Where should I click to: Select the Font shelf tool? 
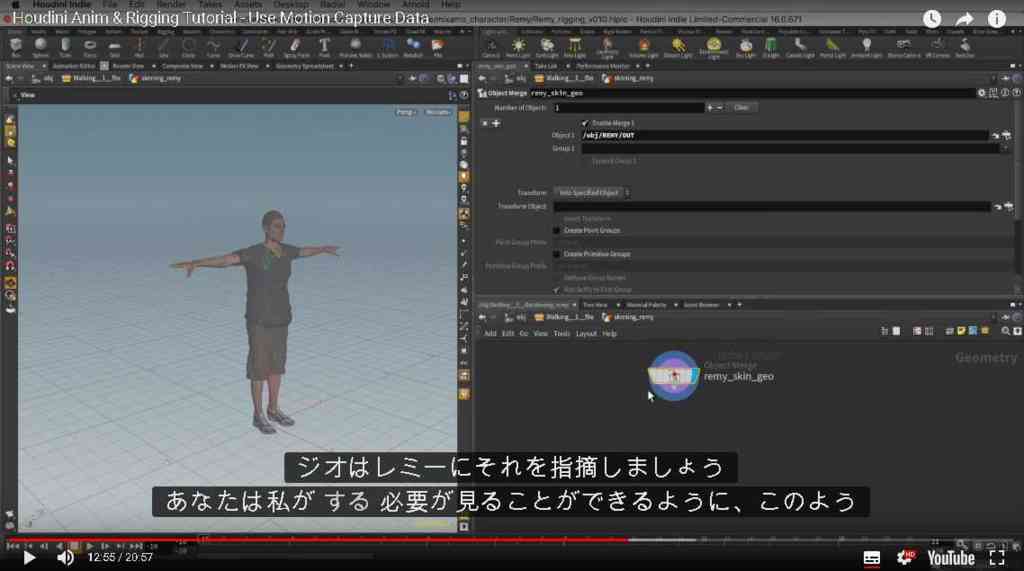click(324, 47)
